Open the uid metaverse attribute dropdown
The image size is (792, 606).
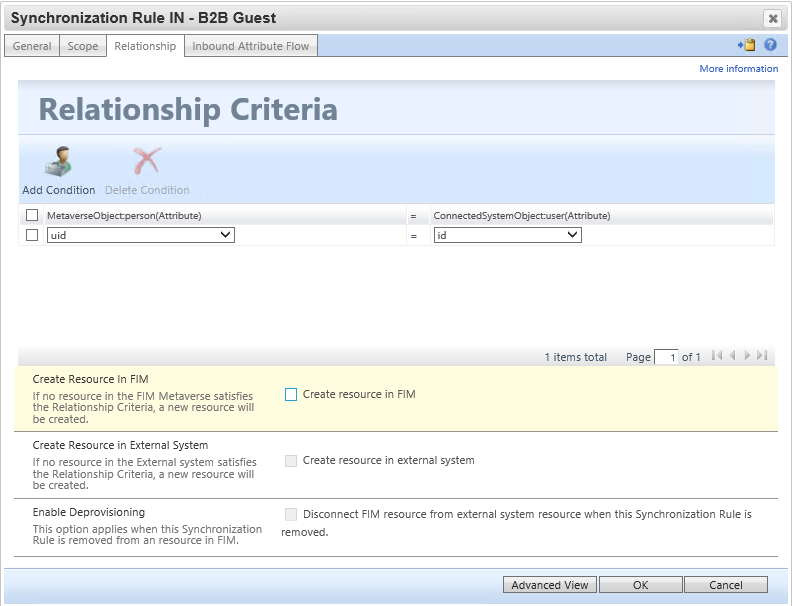[140, 235]
